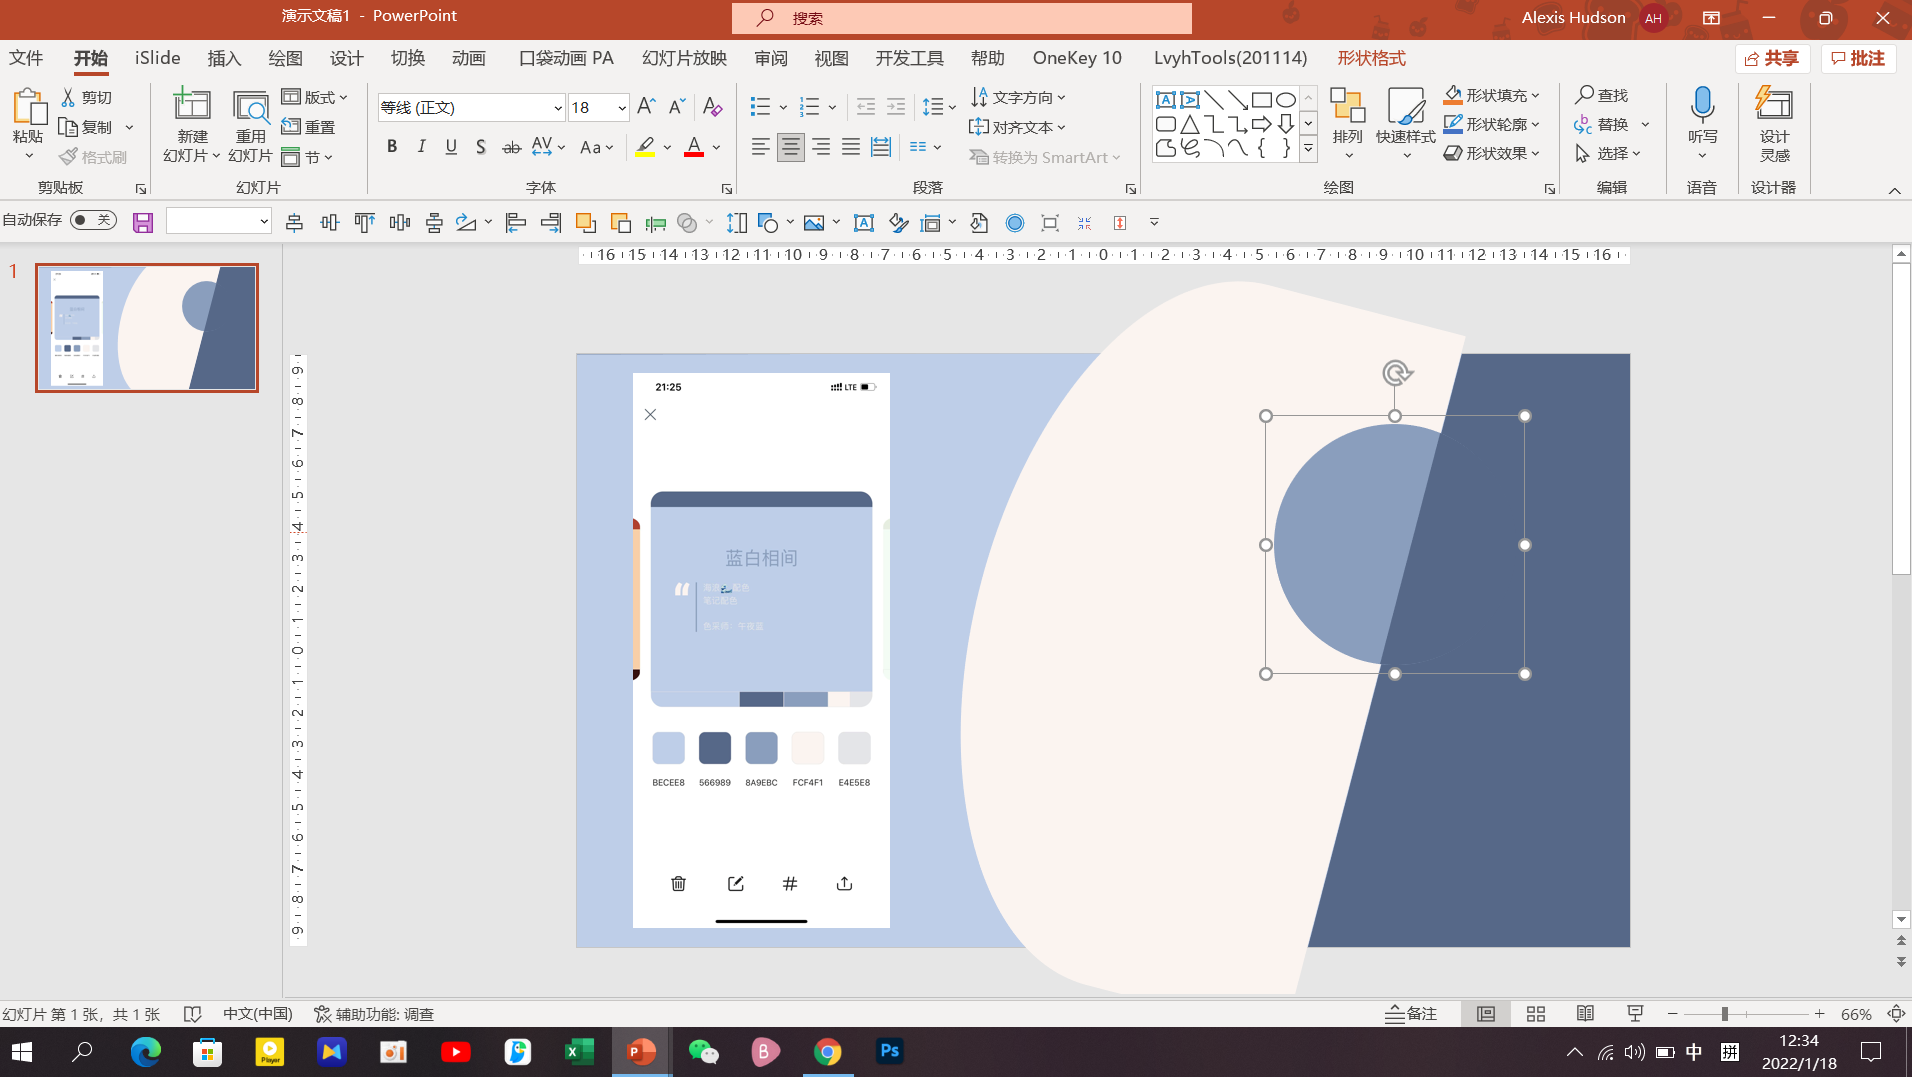This screenshot has width=1912, height=1077.
Task: Expand the Shape Fill dropdown
Action: pos(1535,96)
